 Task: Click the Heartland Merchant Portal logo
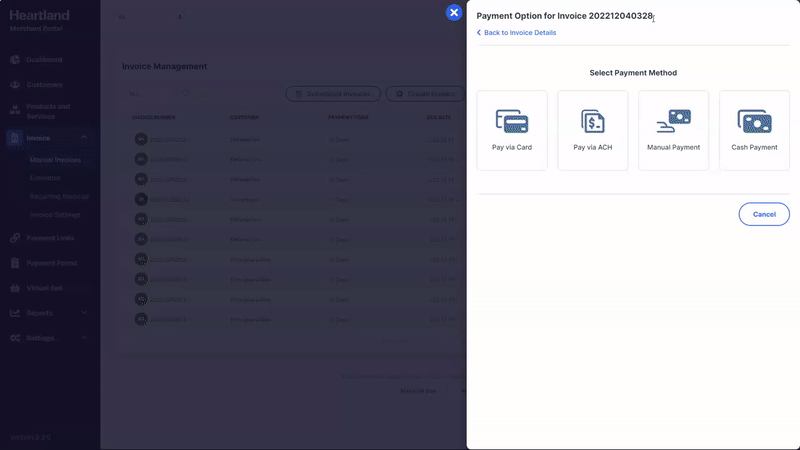[40, 20]
